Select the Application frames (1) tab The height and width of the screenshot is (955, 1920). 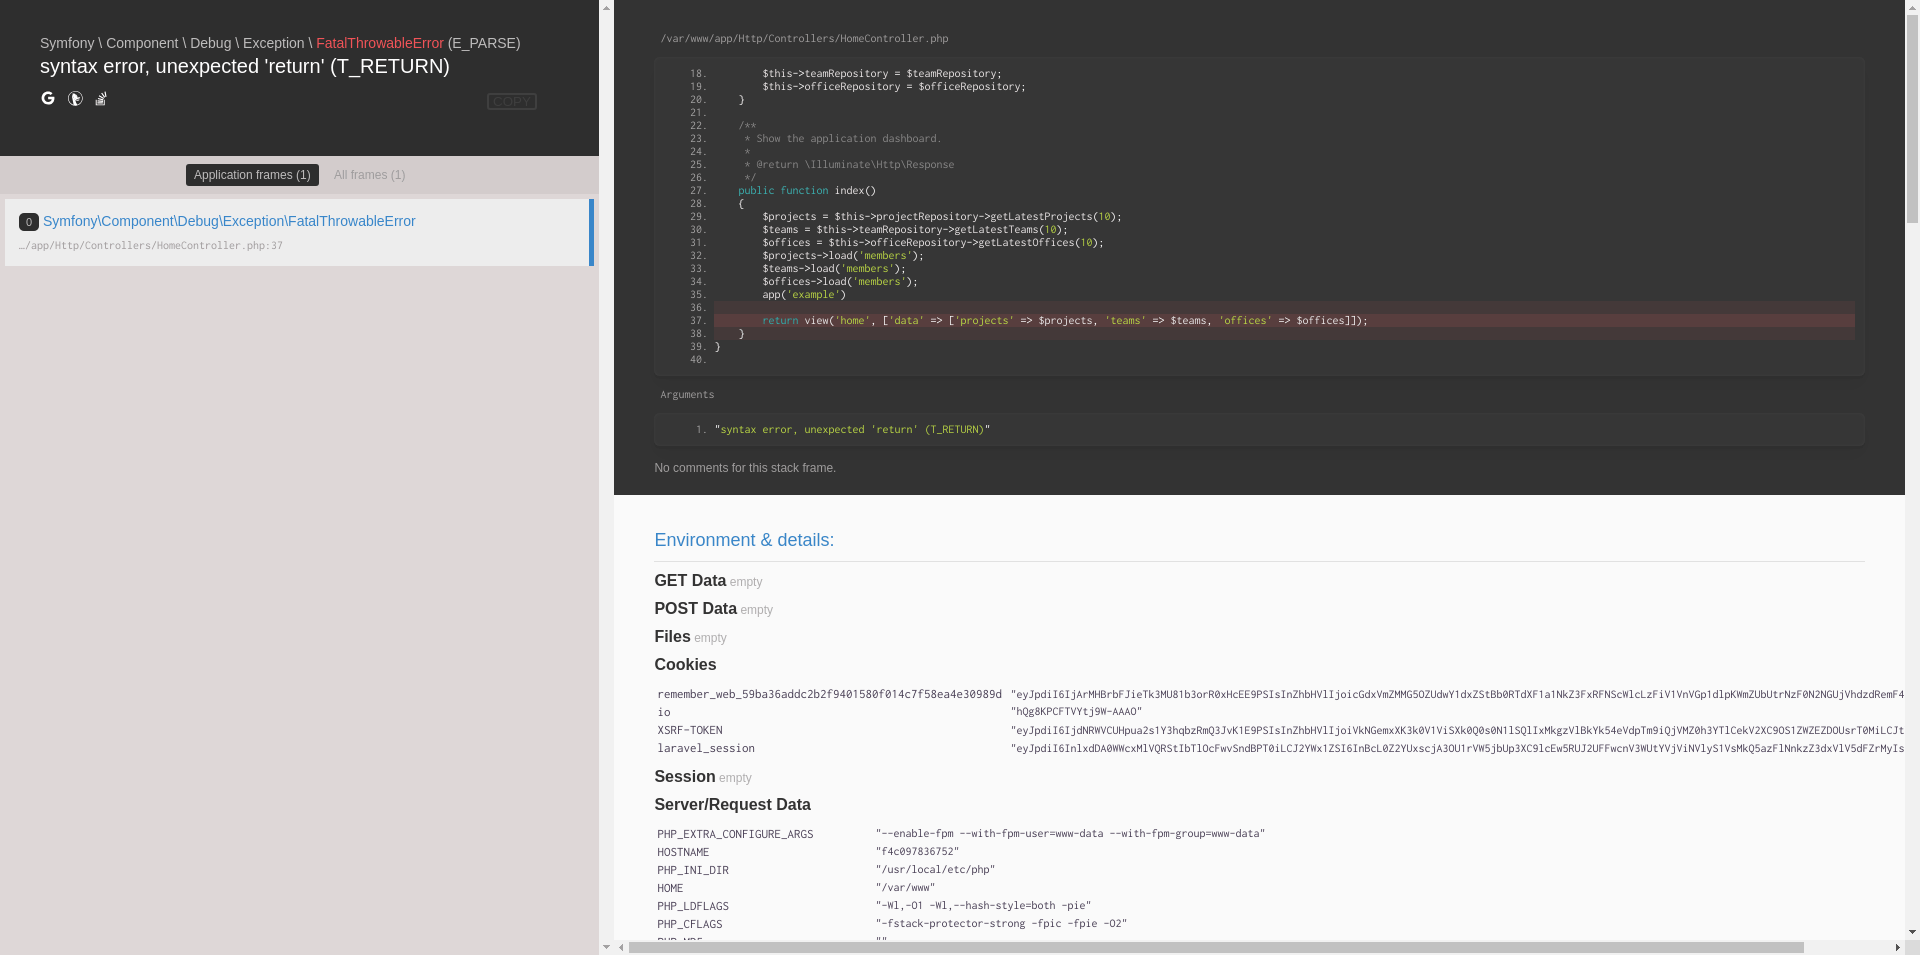tap(251, 175)
